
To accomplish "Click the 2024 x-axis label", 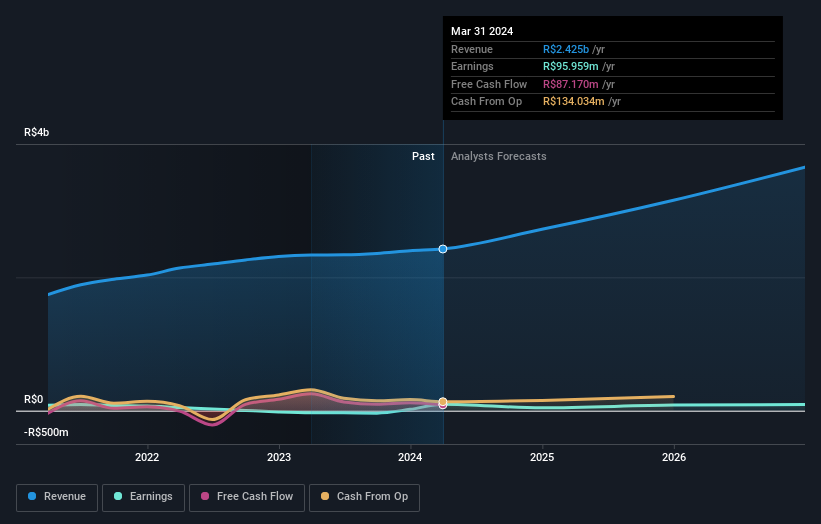I will (410, 457).
